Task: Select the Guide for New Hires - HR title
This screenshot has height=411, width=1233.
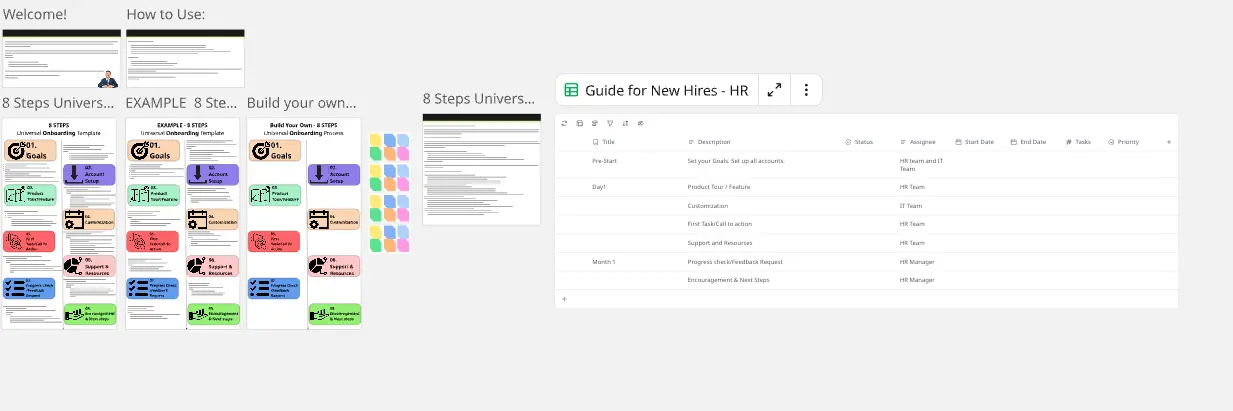Action: pyautogui.click(x=667, y=90)
